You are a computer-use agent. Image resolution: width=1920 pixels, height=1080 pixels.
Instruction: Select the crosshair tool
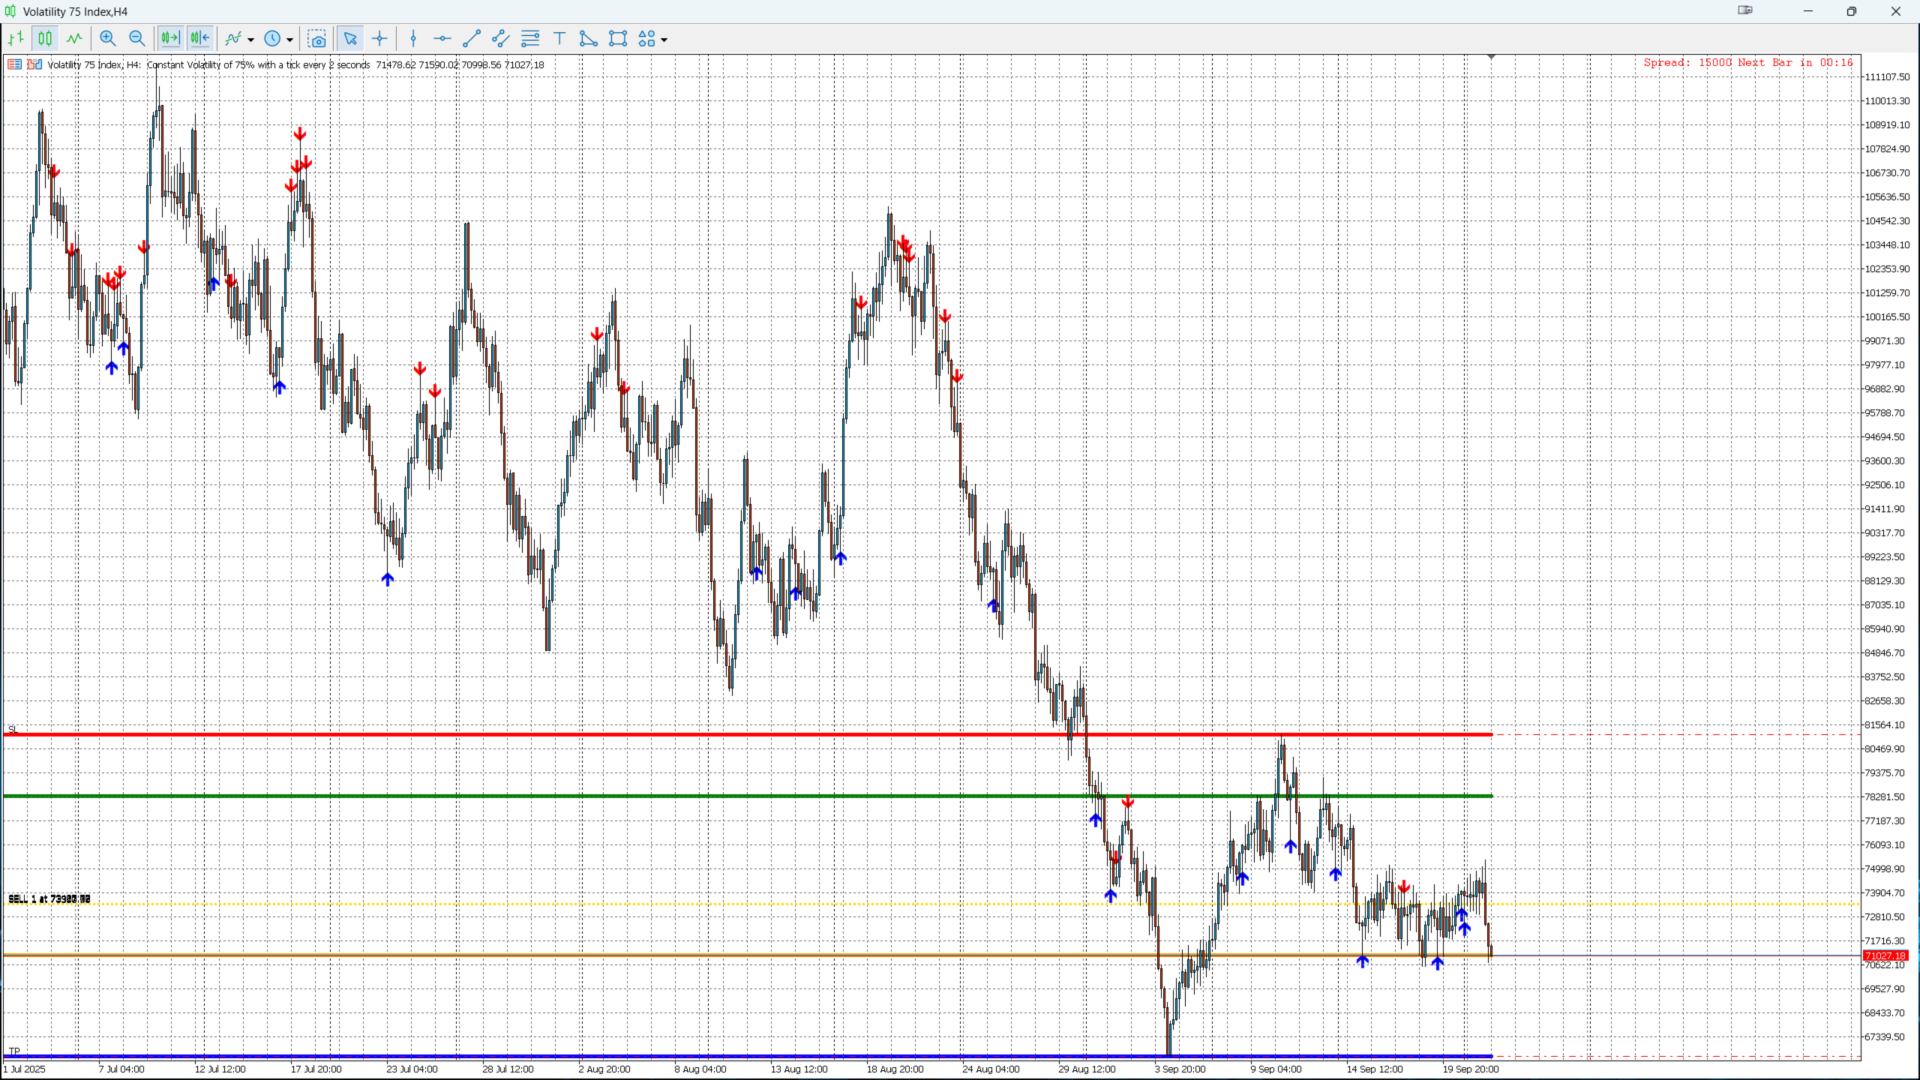tap(380, 39)
